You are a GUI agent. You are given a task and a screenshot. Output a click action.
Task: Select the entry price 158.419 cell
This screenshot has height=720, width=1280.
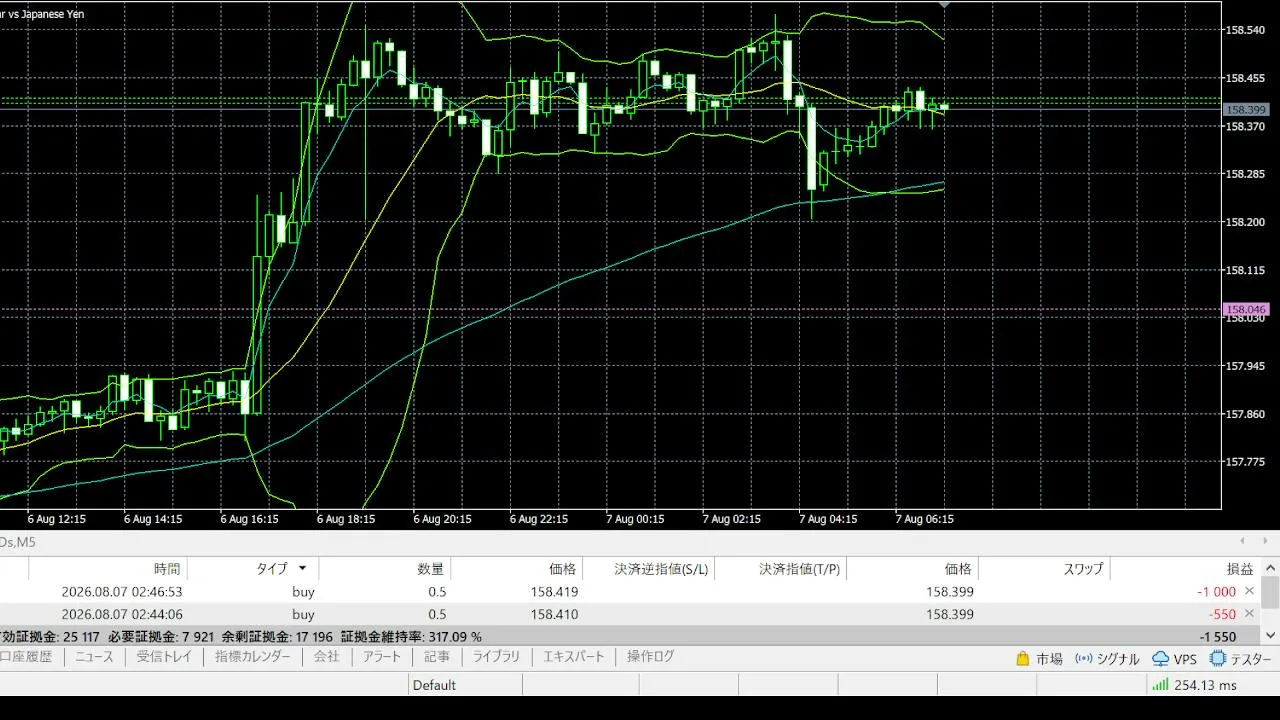point(554,591)
